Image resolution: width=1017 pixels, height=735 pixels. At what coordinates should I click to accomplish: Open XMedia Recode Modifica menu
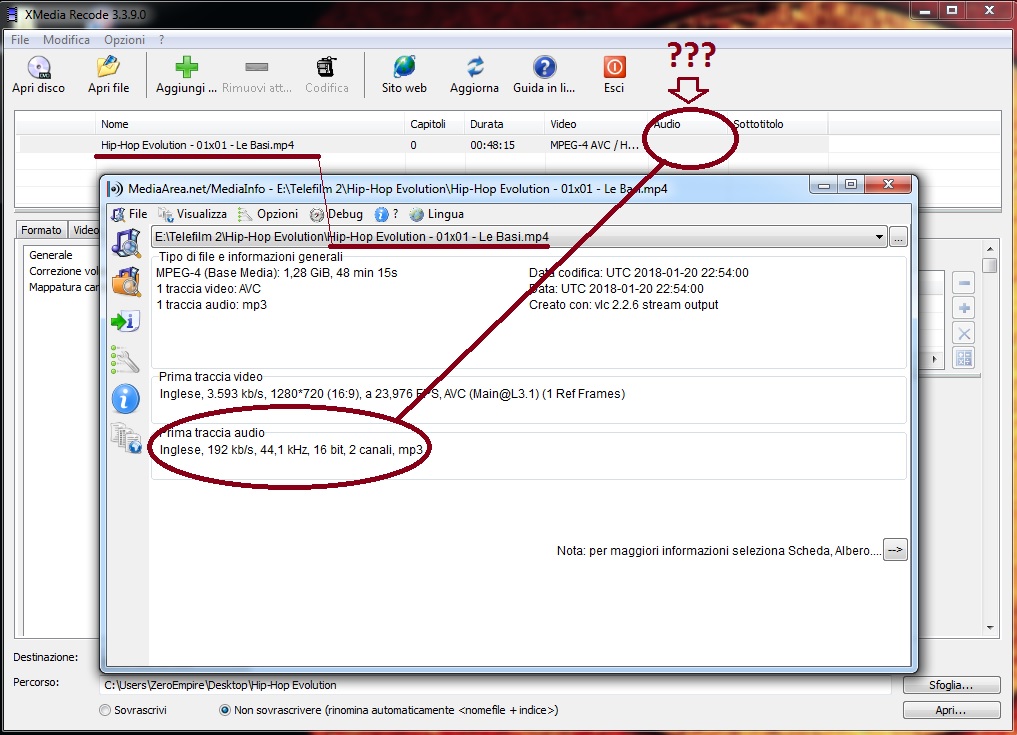[66, 40]
